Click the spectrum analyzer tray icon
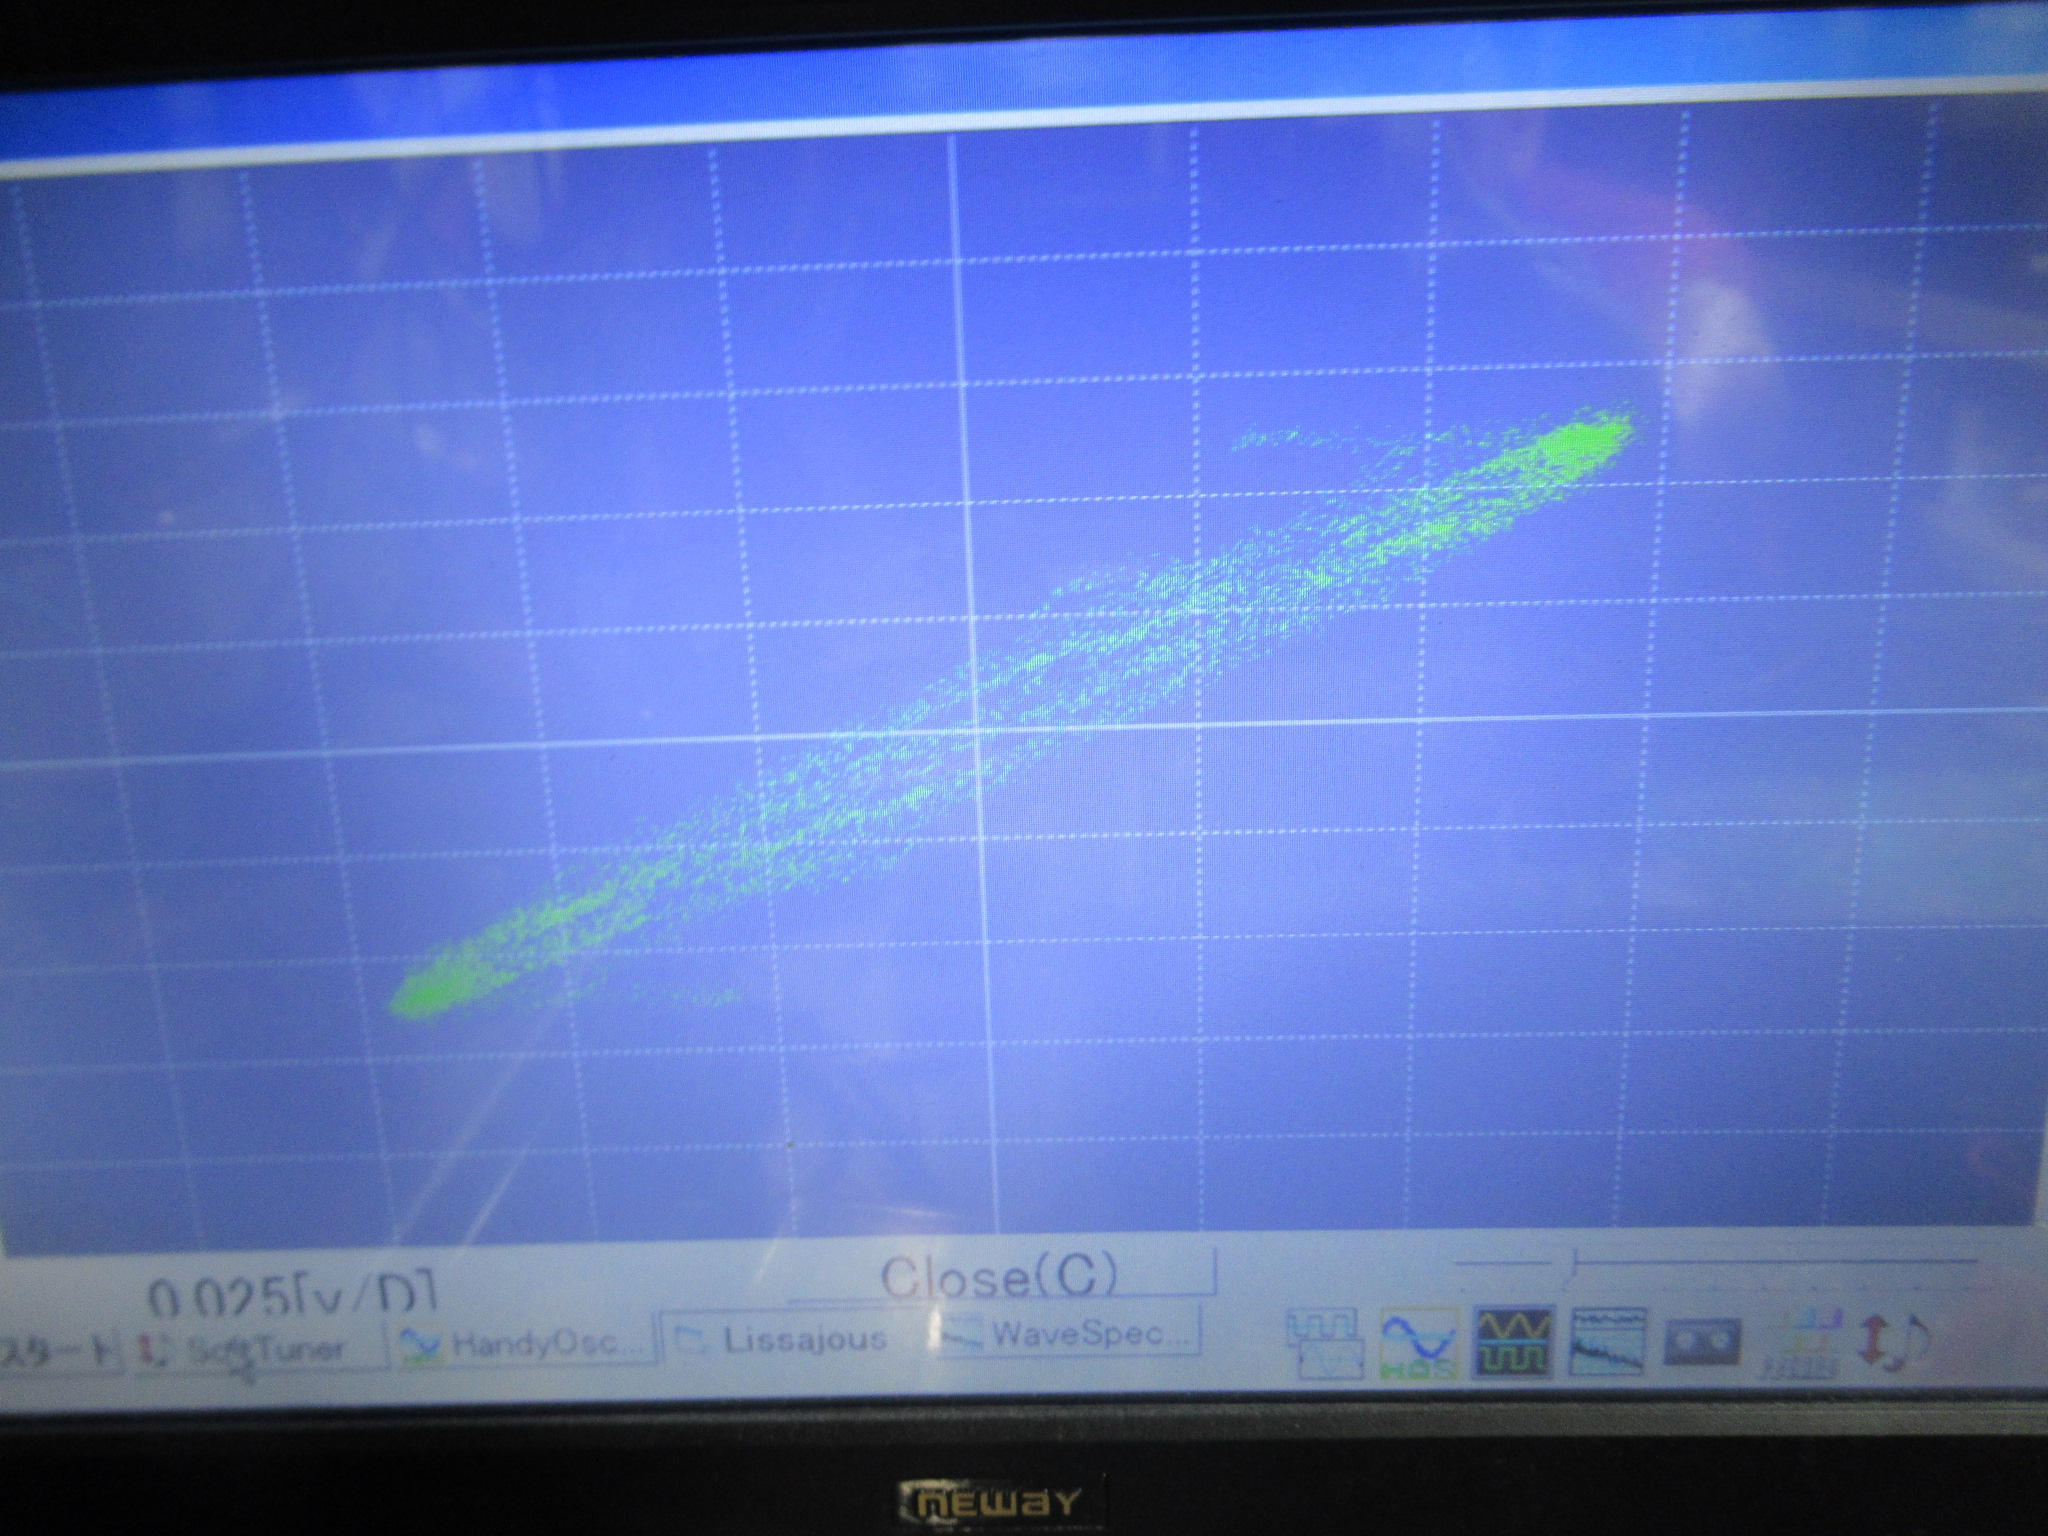This screenshot has height=1536, width=2048. click(x=1609, y=1340)
